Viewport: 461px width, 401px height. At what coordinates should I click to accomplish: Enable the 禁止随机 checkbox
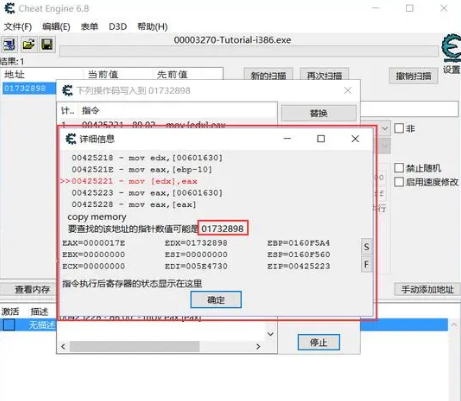click(x=399, y=168)
